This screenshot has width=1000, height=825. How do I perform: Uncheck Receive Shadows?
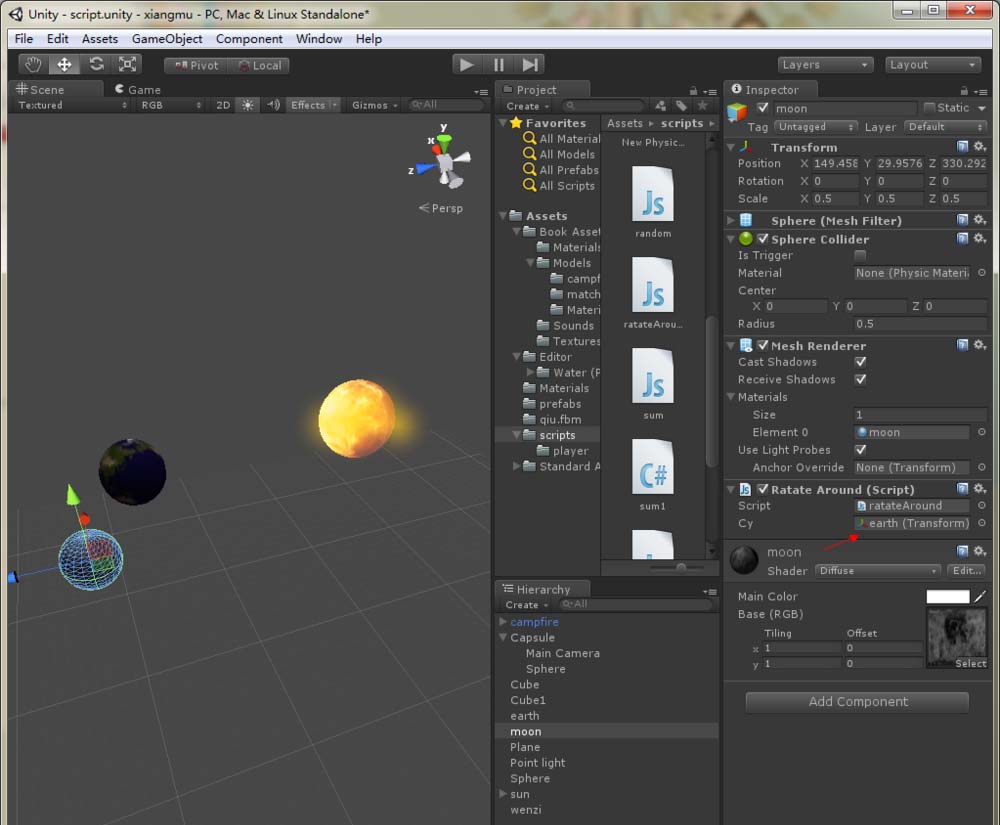(860, 379)
